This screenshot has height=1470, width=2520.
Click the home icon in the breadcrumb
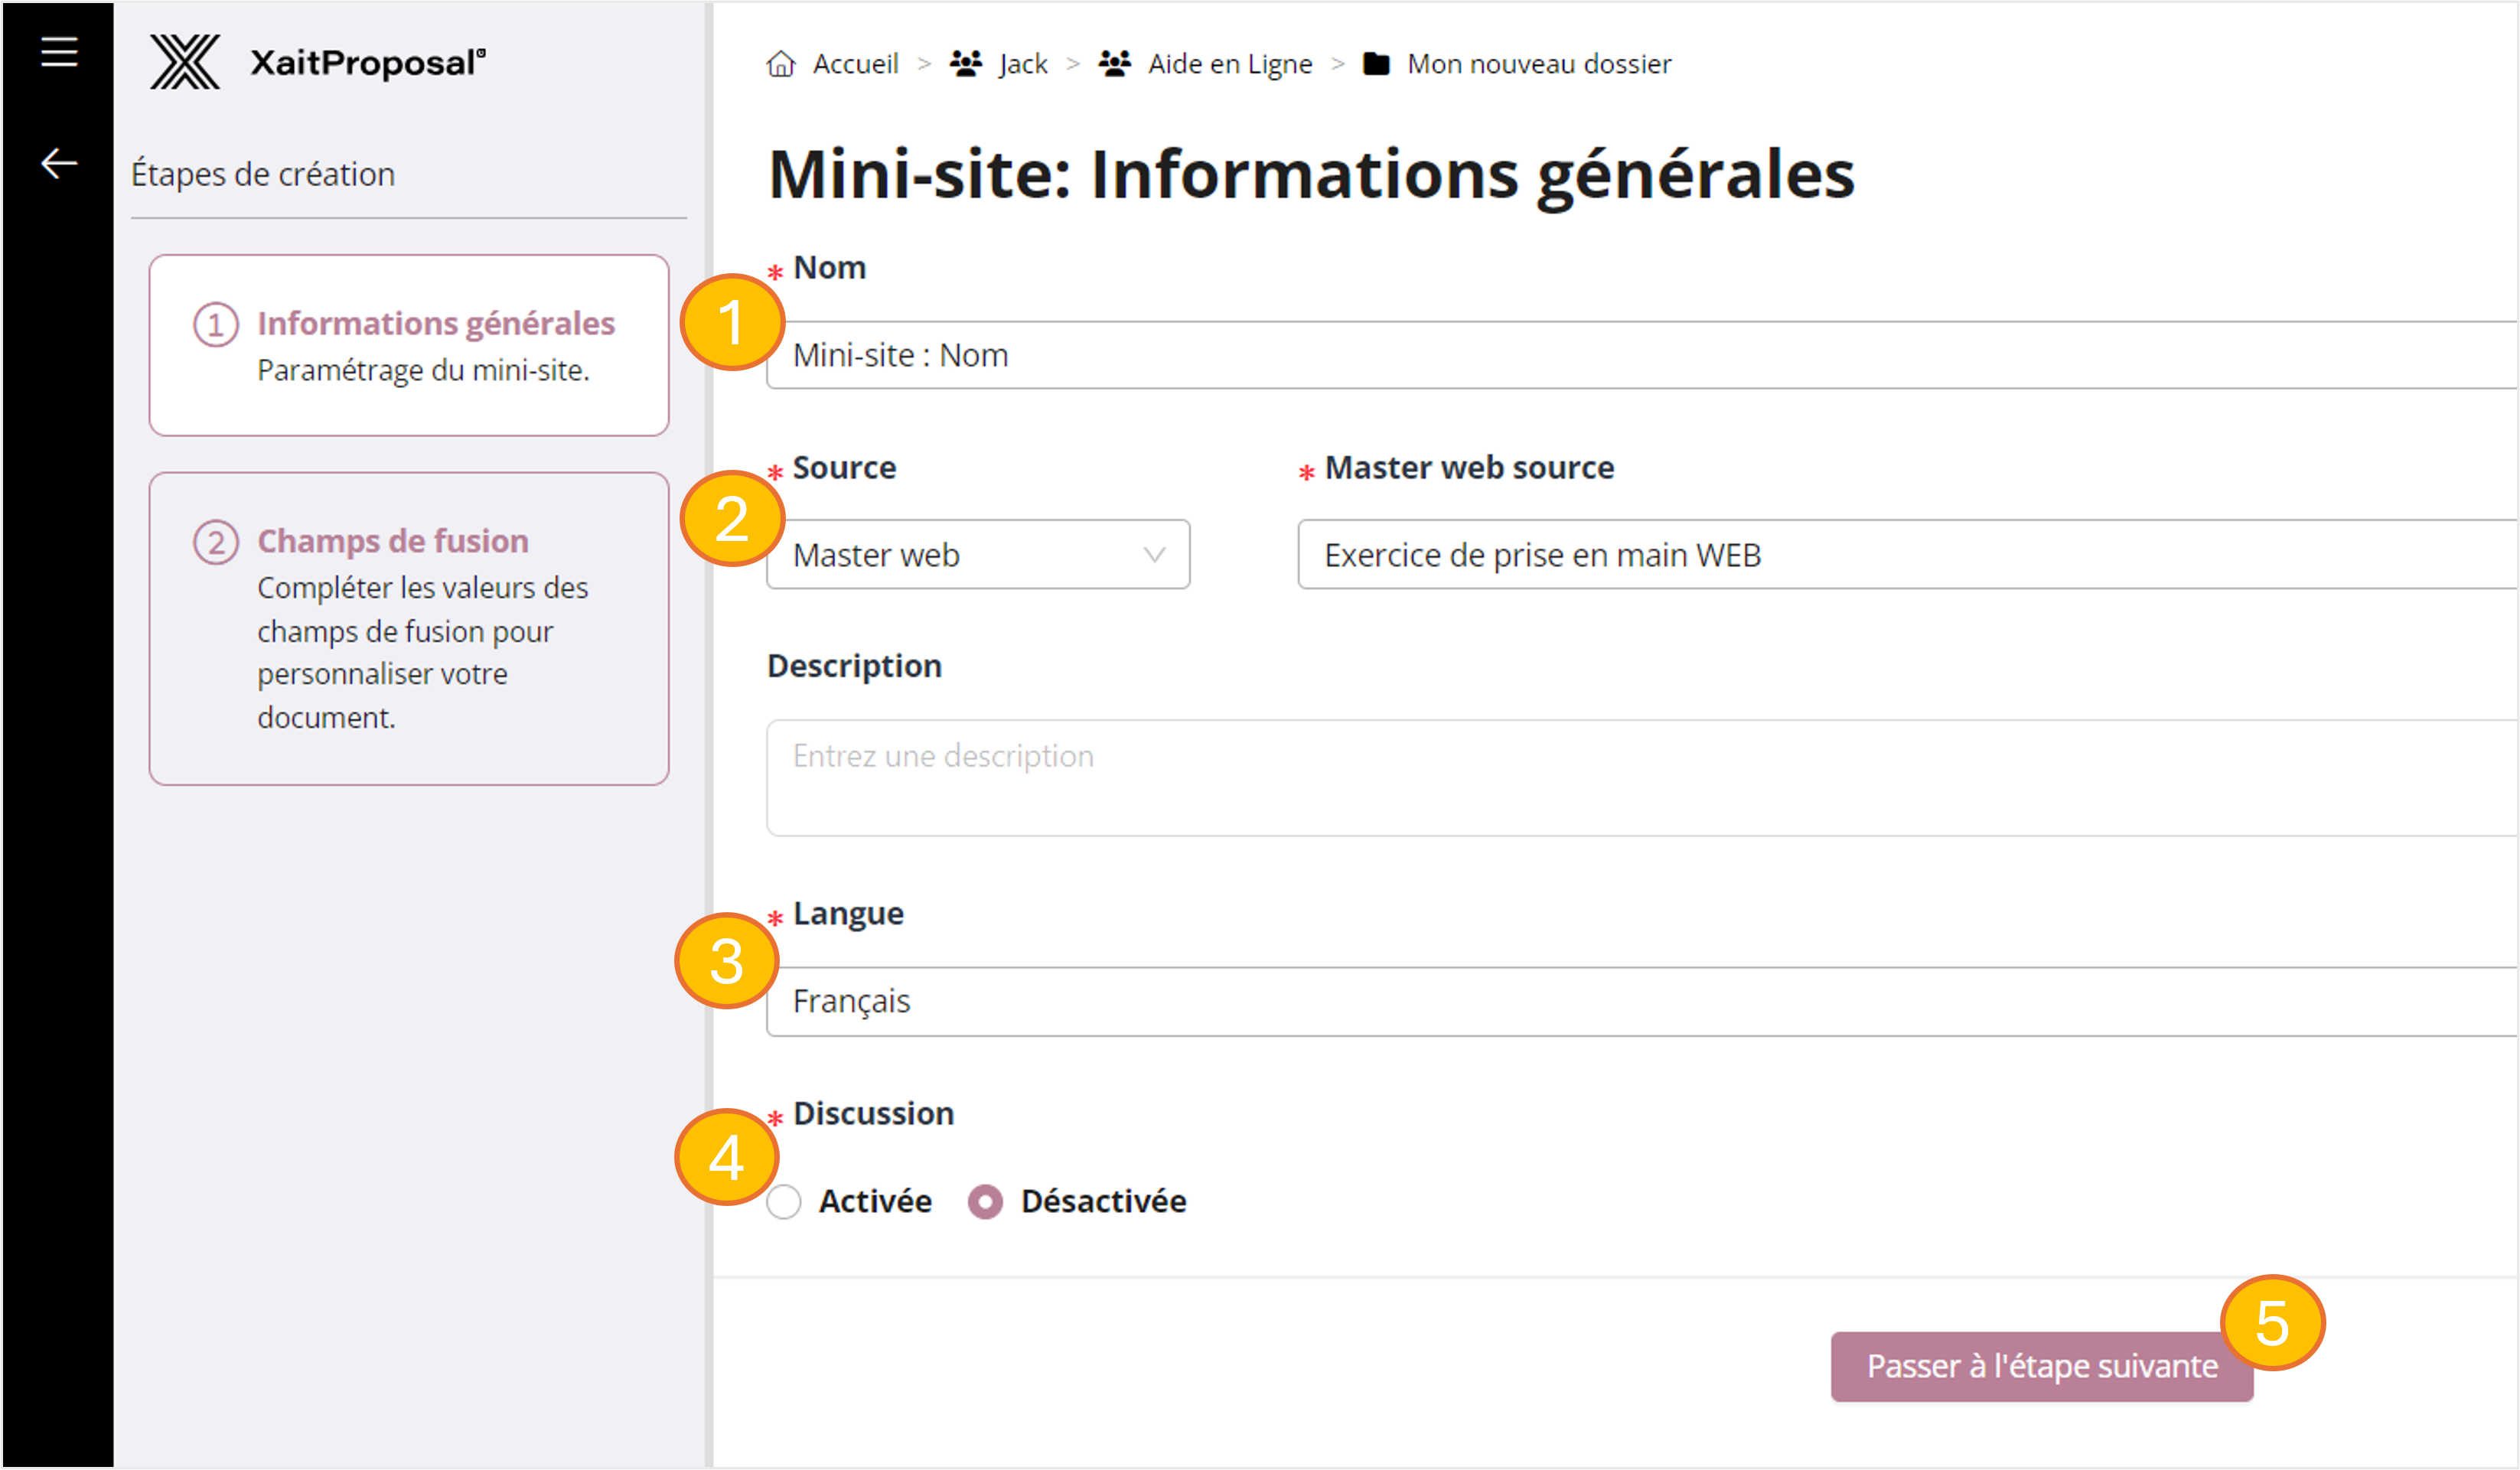click(783, 63)
